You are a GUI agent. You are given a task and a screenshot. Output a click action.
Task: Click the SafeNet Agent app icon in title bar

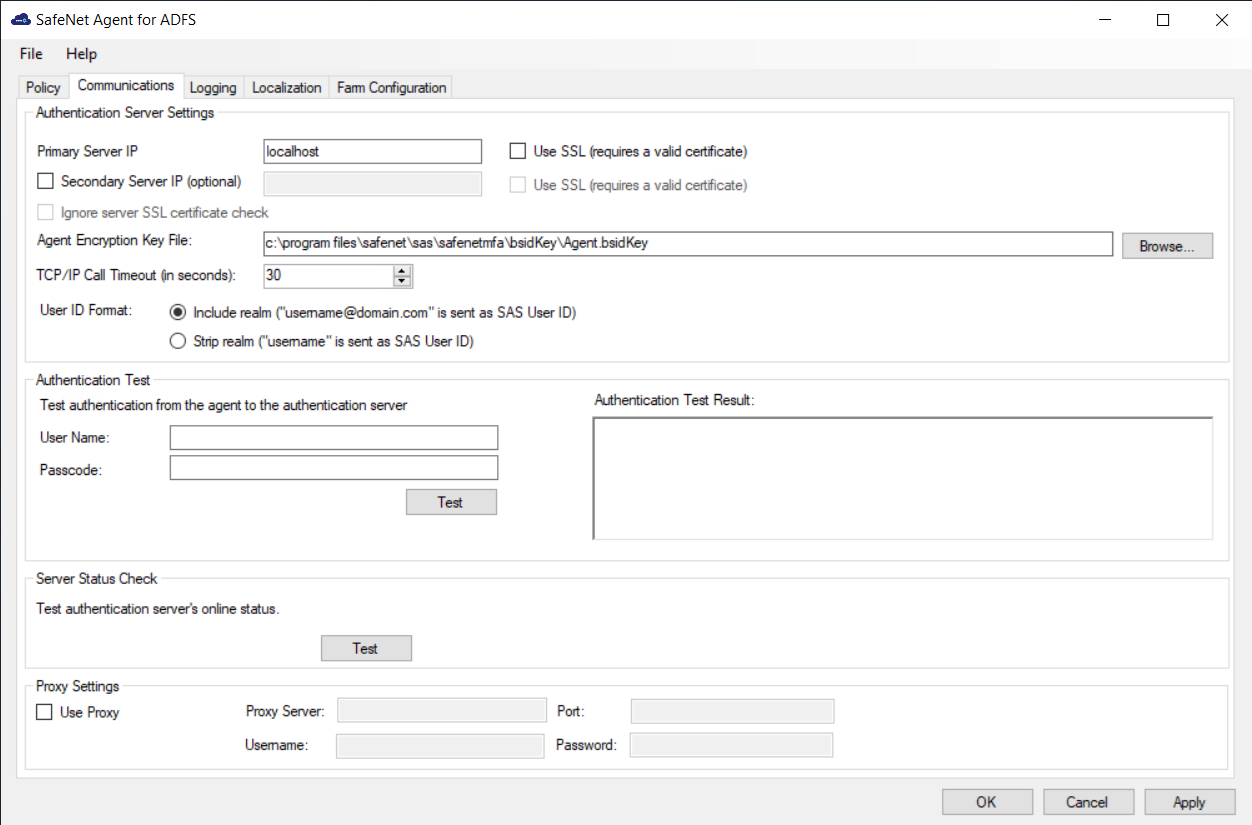tap(20, 20)
